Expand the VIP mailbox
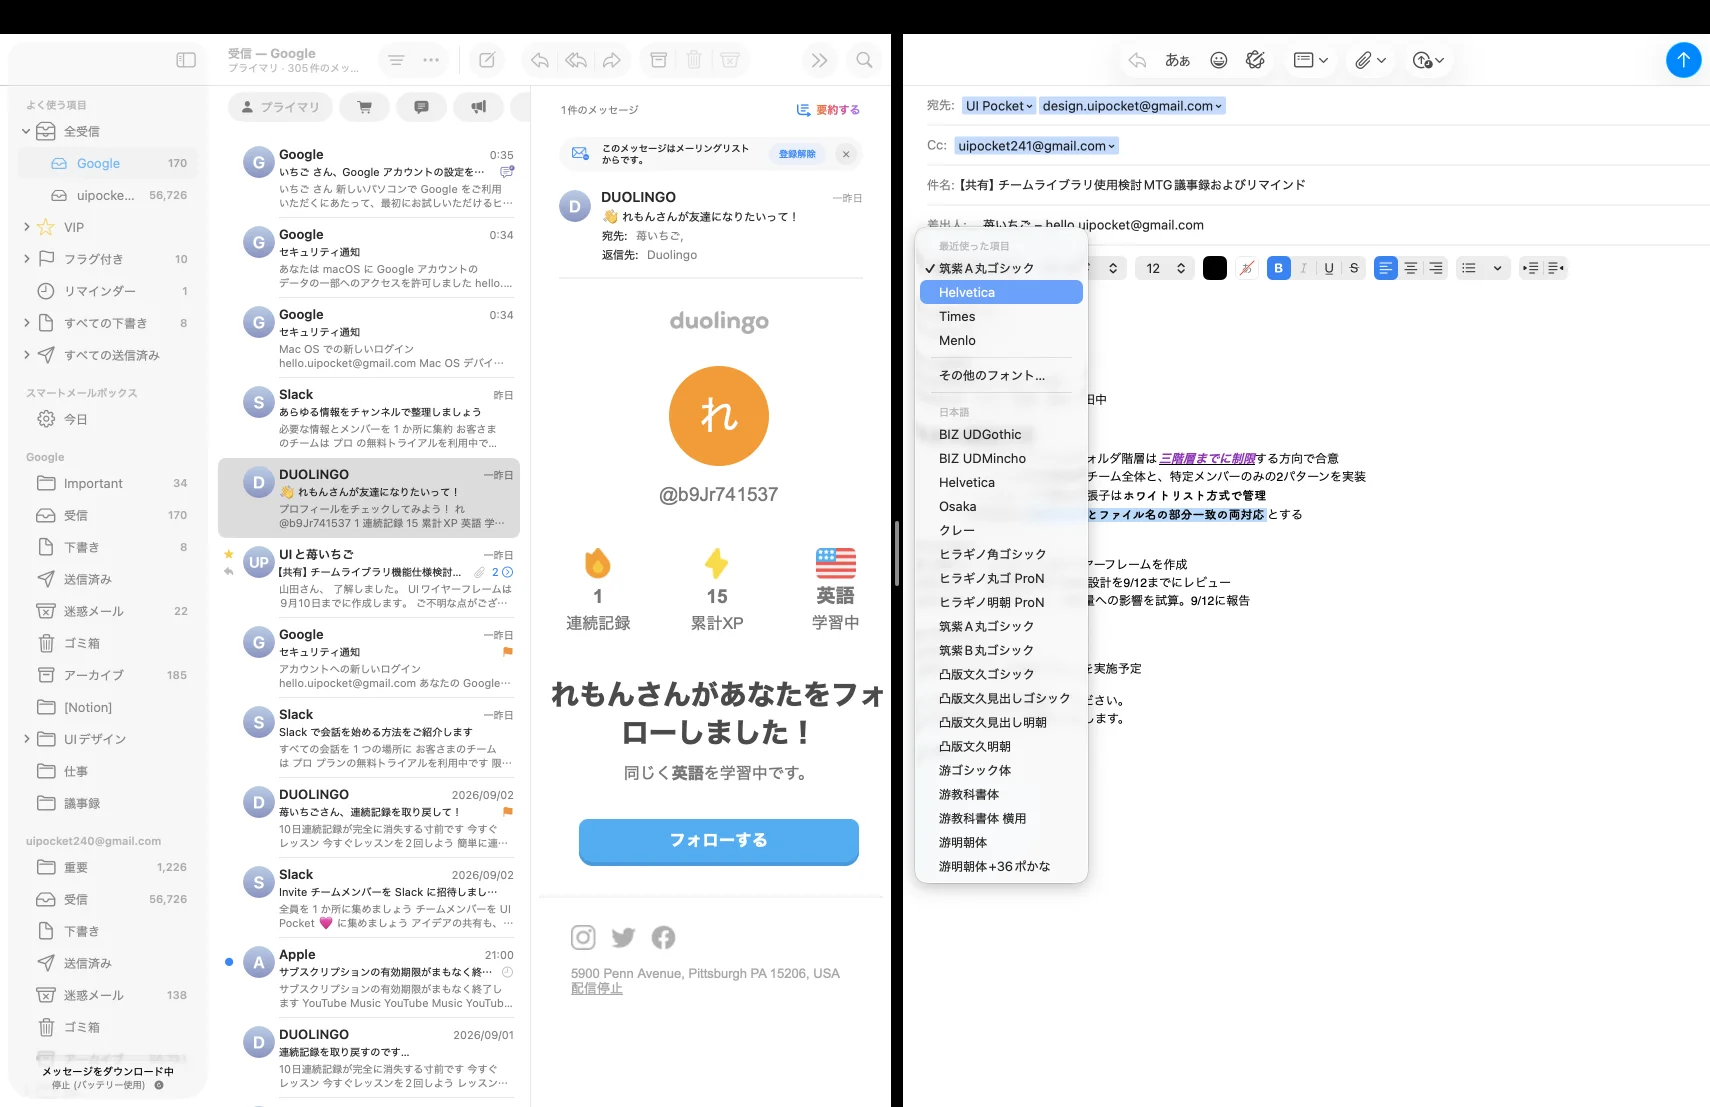This screenshot has height=1107, width=1710. (x=26, y=227)
